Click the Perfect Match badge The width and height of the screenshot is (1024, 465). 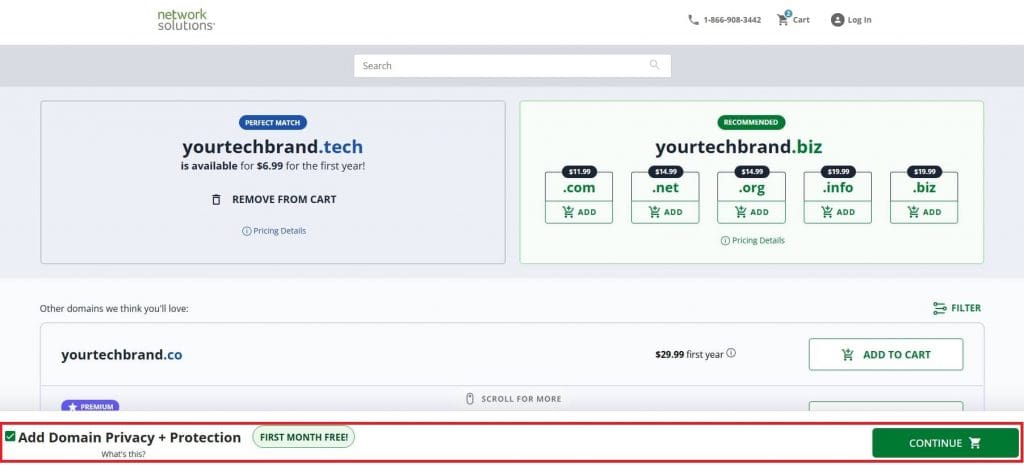[273, 122]
